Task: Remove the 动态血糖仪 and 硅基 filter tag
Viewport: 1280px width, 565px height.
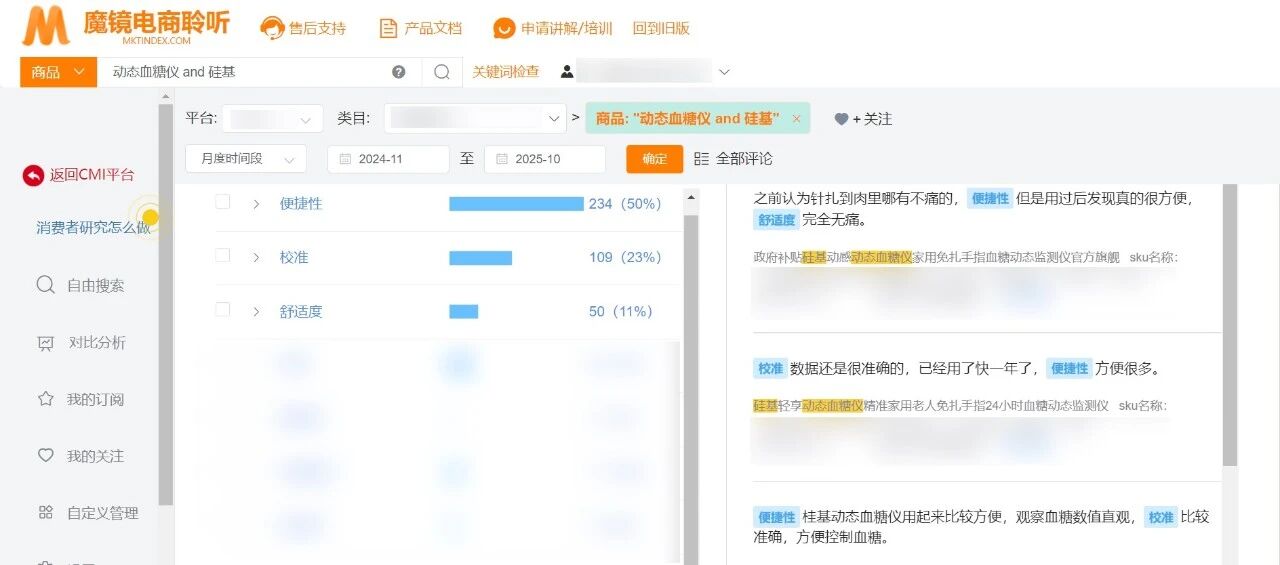Action: coord(796,119)
